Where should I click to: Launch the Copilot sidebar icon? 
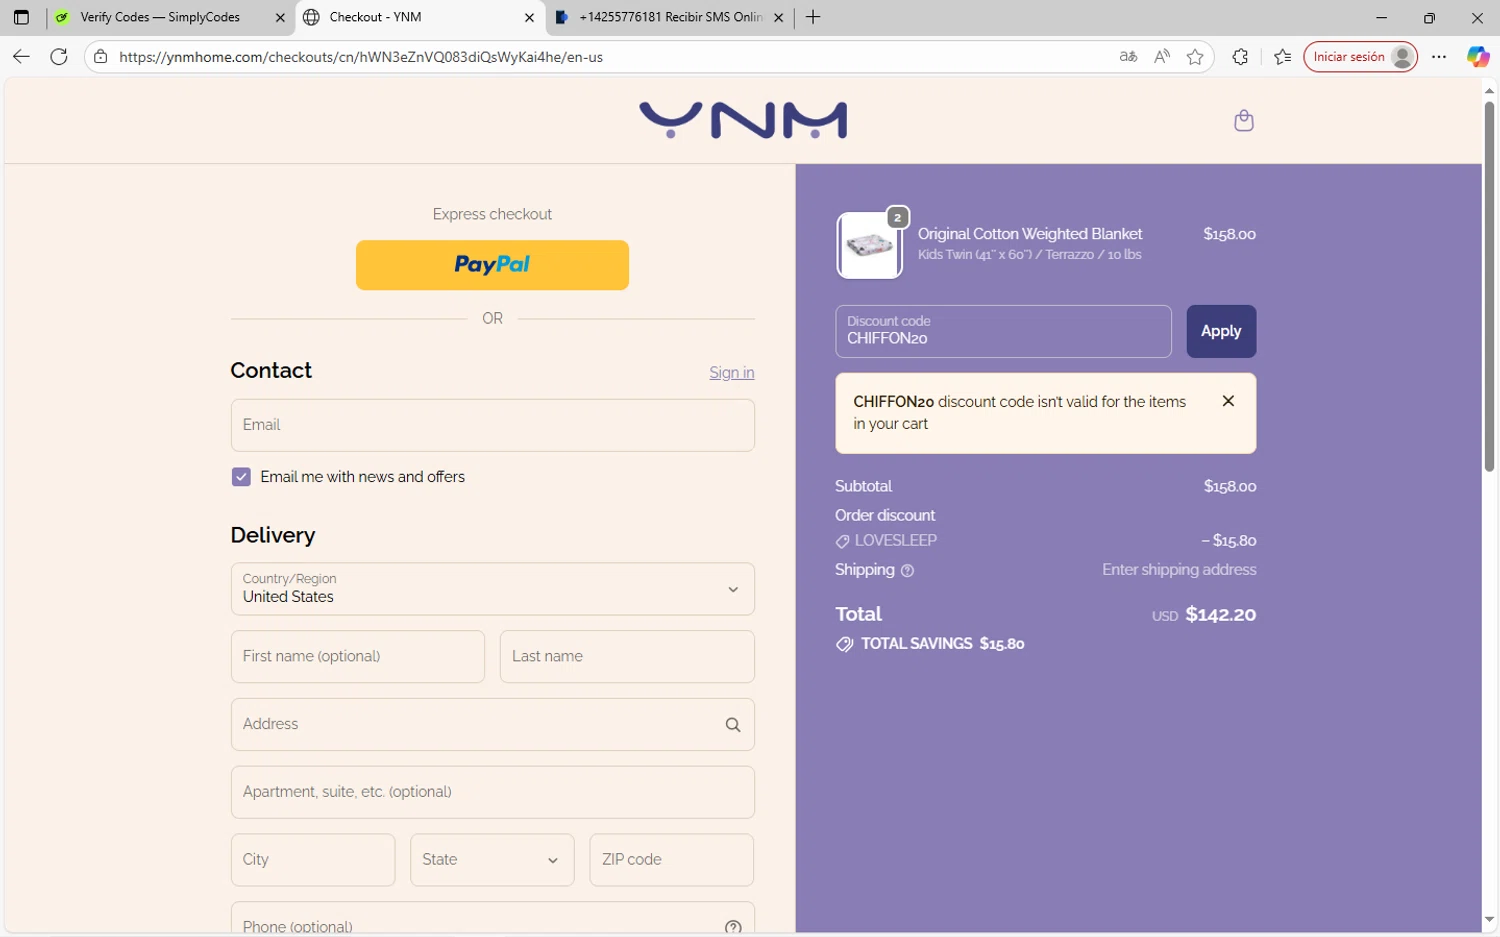click(1477, 57)
